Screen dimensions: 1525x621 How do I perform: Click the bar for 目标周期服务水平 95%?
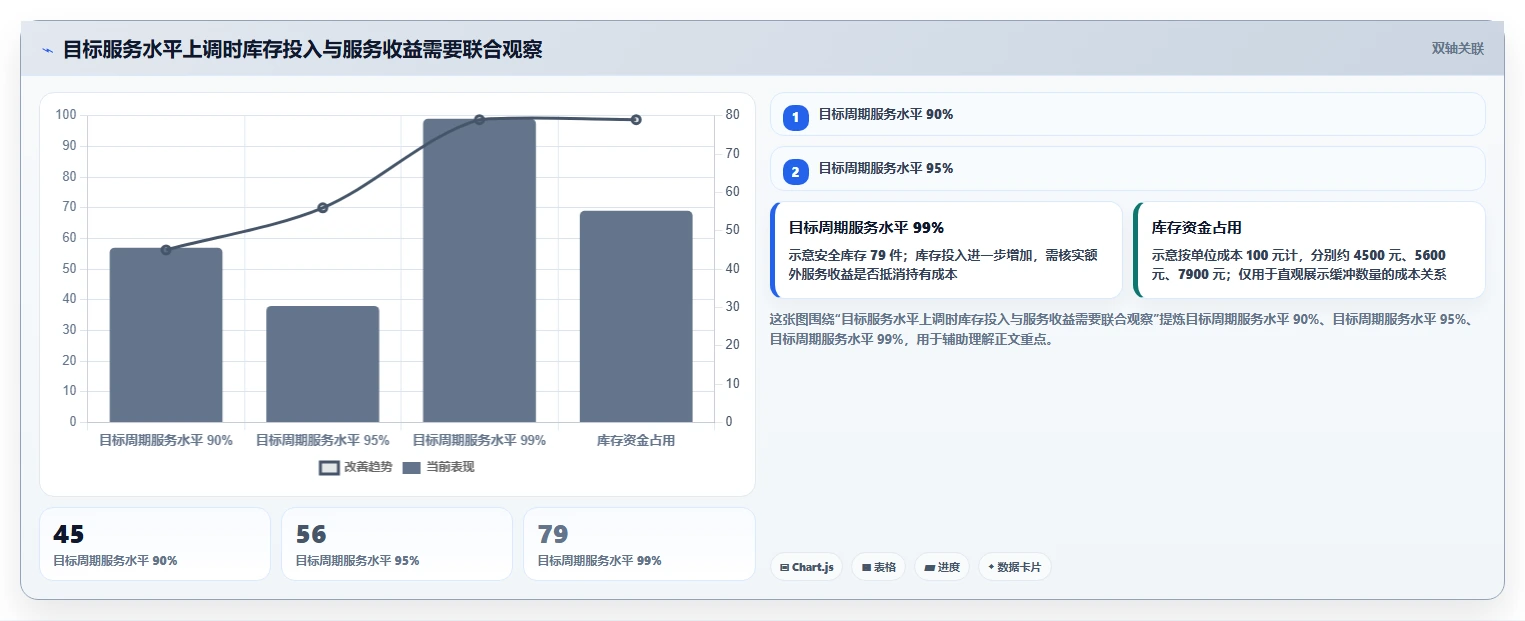[323, 364]
